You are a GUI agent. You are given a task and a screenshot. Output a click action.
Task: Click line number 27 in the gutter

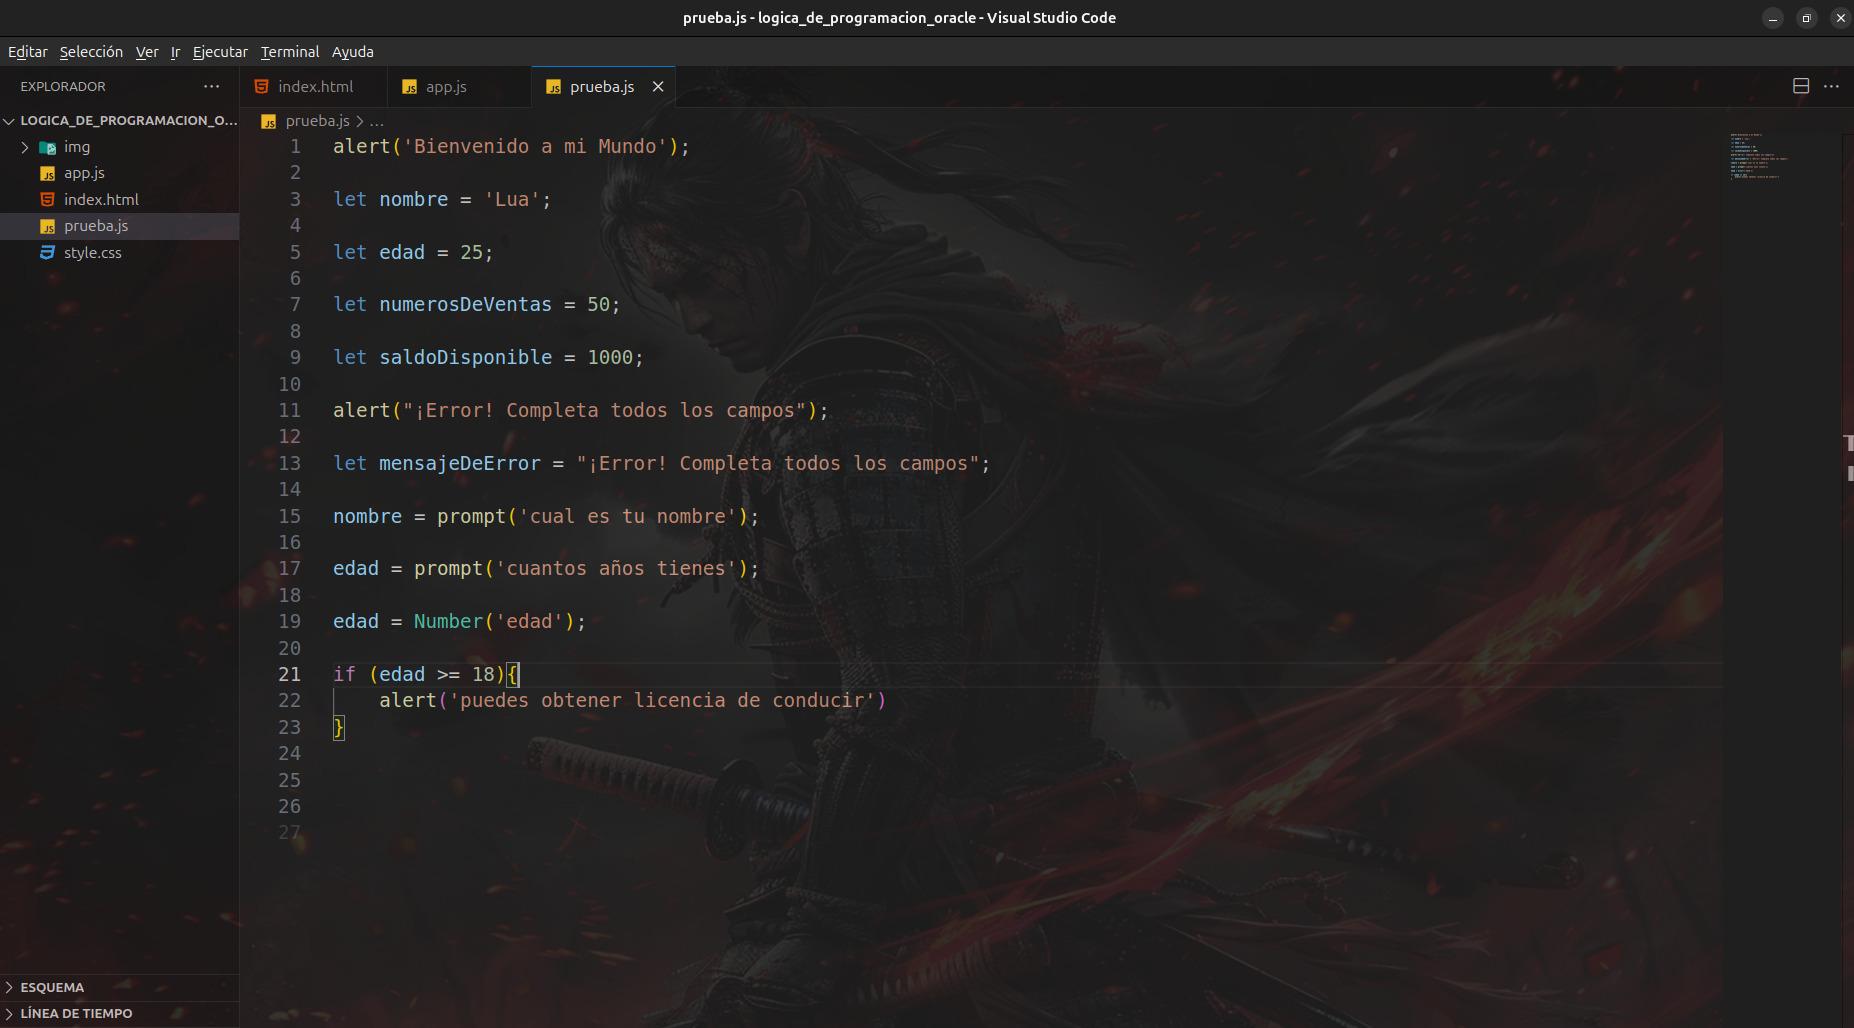click(x=289, y=832)
